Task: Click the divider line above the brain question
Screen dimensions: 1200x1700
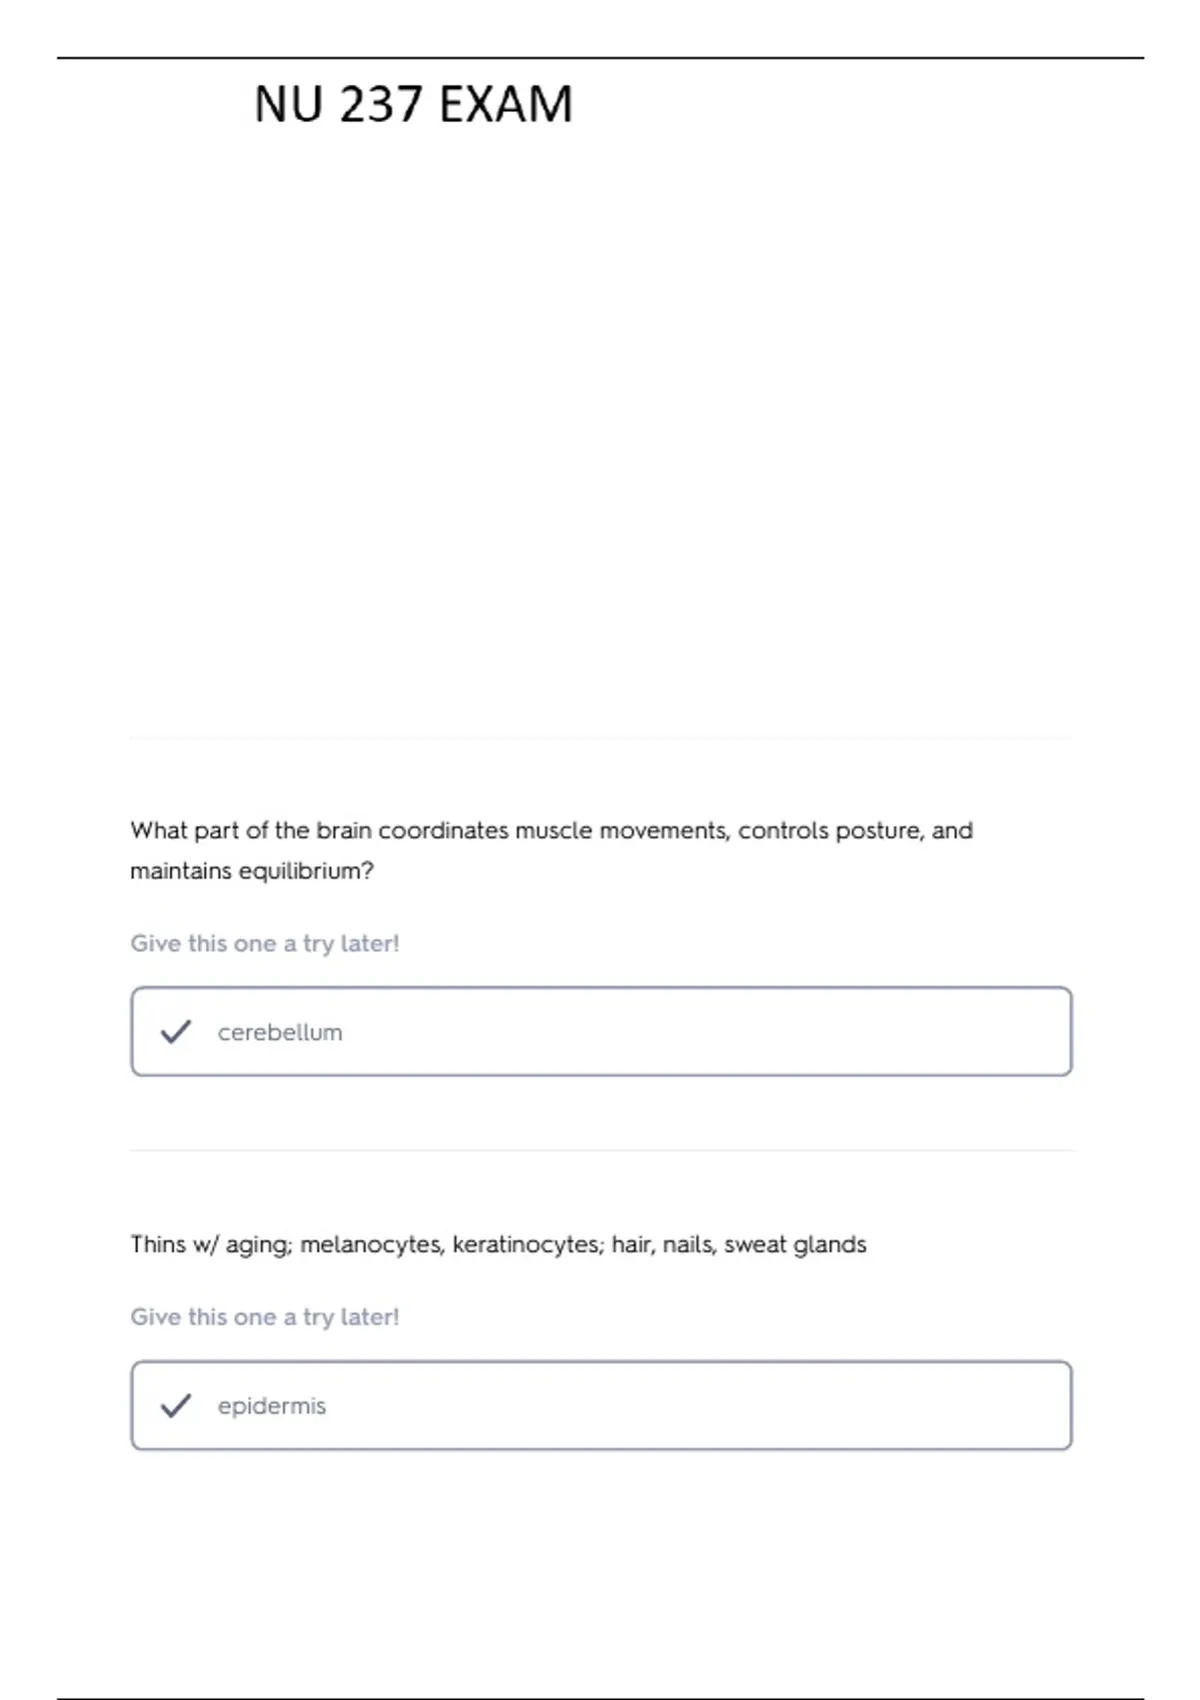Action: [601, 739]
